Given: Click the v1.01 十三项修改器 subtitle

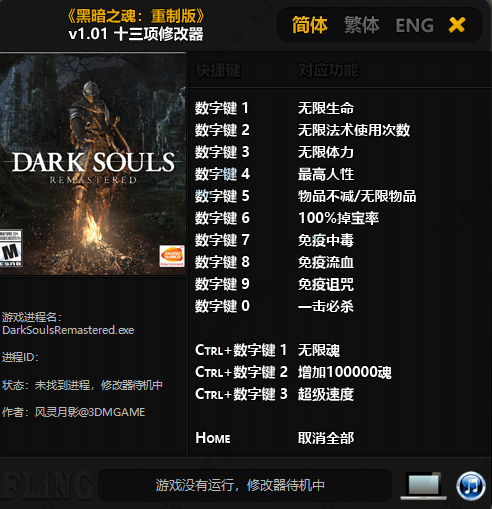Looking at the screenshot, I should 136,34.
